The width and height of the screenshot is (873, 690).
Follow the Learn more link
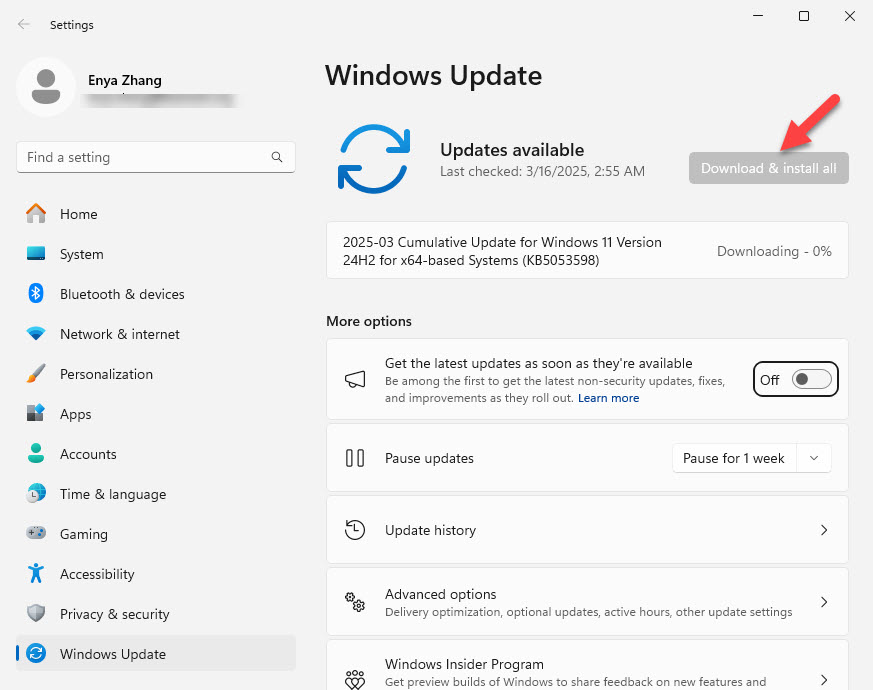pos(608,398)
